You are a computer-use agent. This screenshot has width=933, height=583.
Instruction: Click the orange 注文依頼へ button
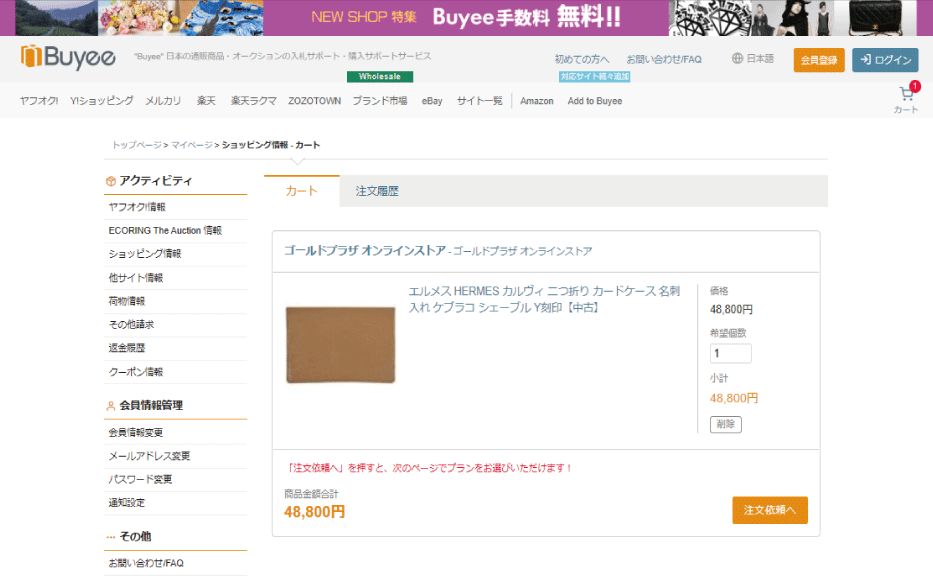click(769, 510)
